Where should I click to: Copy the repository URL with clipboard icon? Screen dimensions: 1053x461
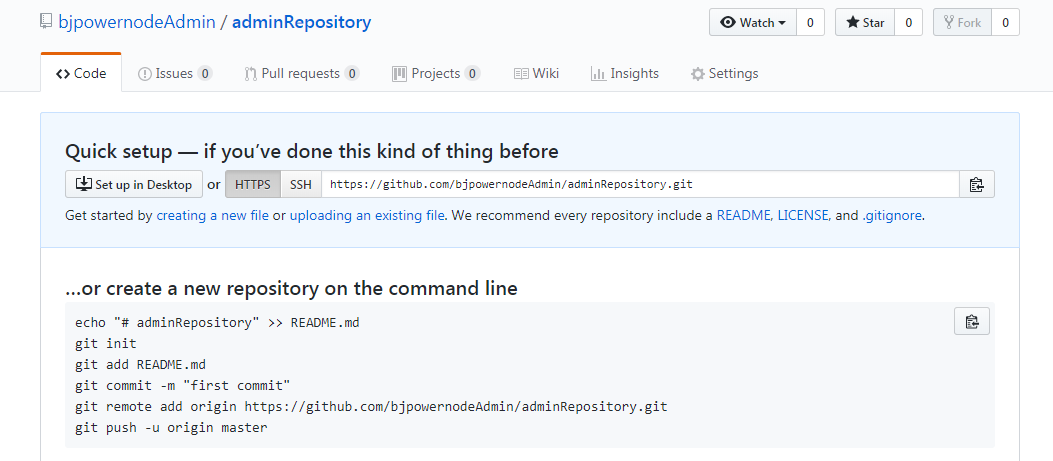[976, 184]
